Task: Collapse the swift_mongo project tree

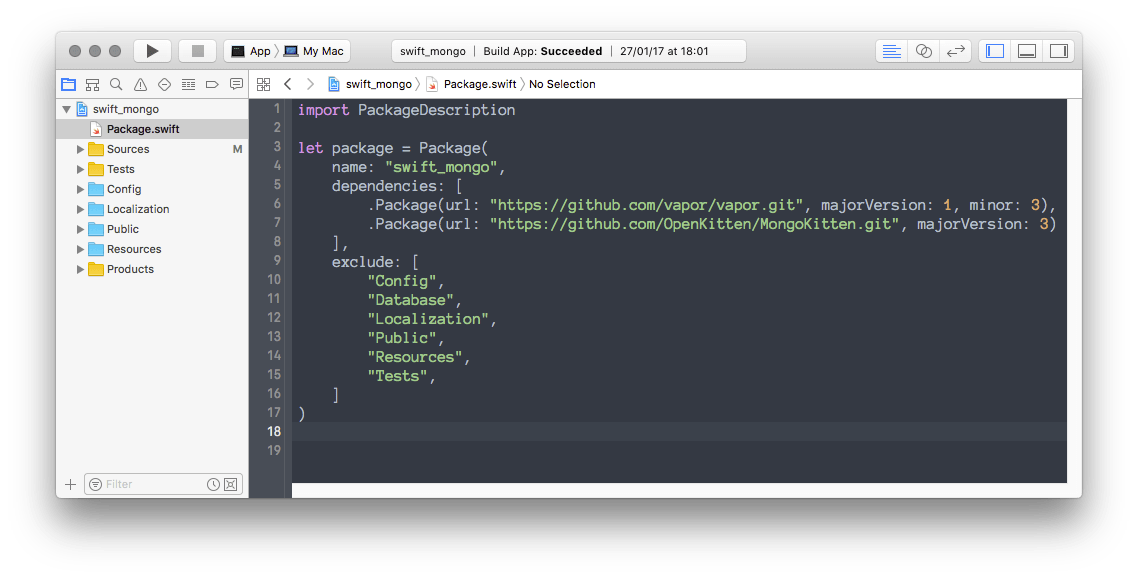Action: pyautogui.click(x=66, y=109)
